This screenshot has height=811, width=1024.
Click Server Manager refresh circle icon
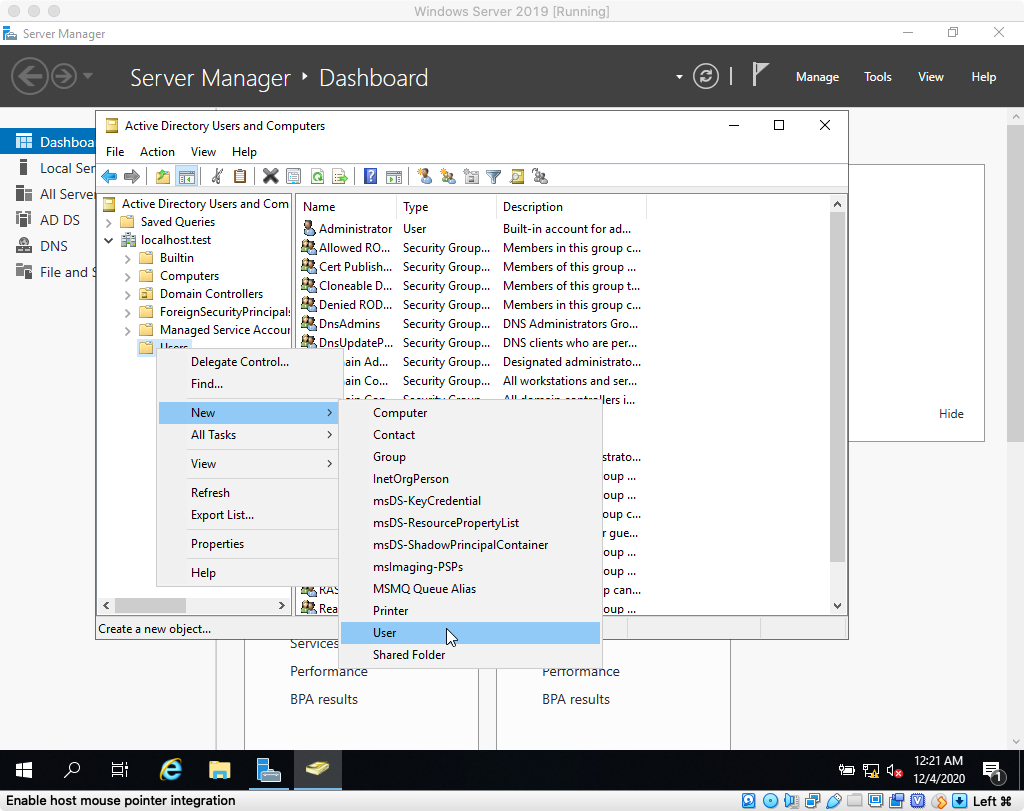coord(705,76)
